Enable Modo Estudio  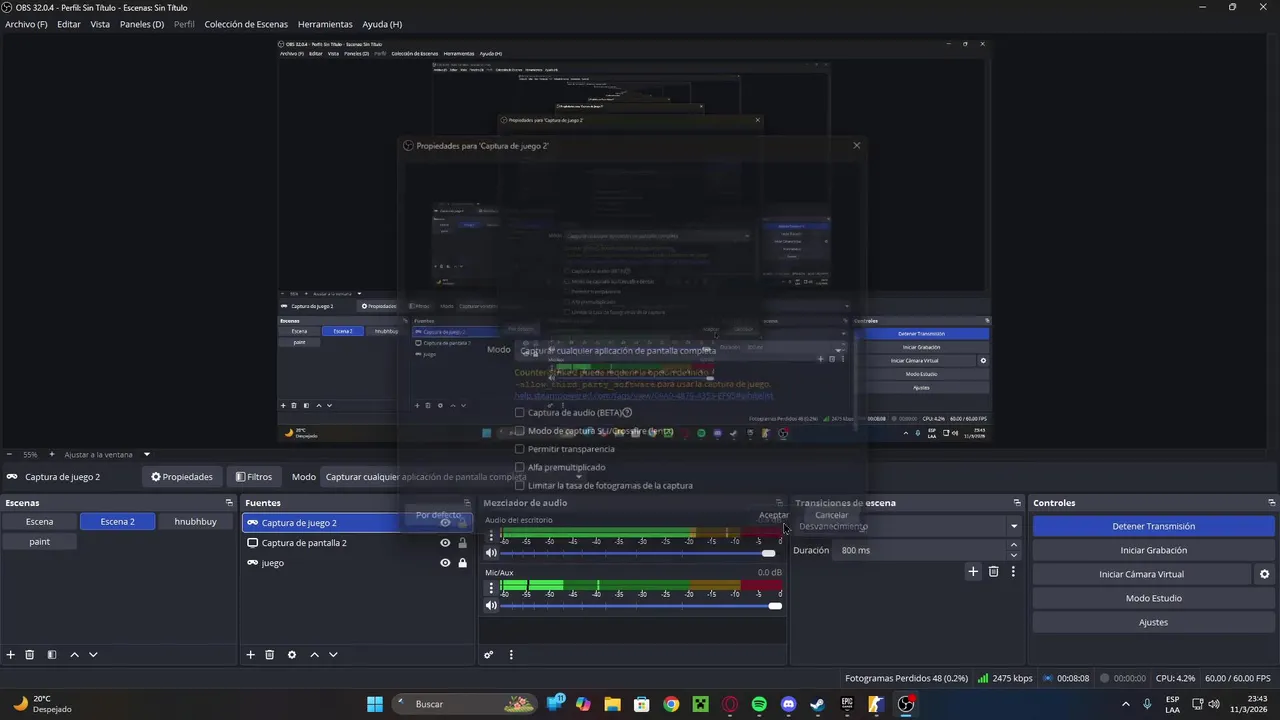1153,598
